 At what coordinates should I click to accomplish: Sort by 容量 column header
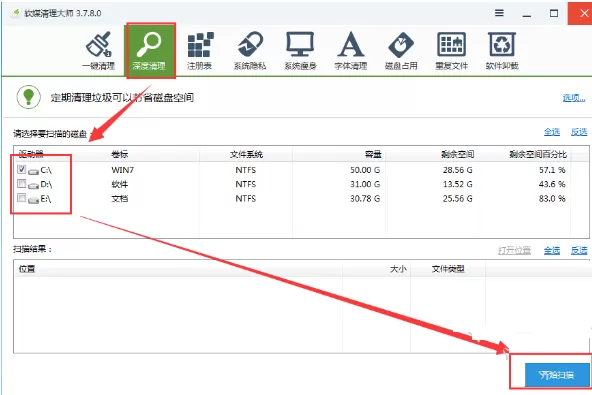[x=373, y=154]
